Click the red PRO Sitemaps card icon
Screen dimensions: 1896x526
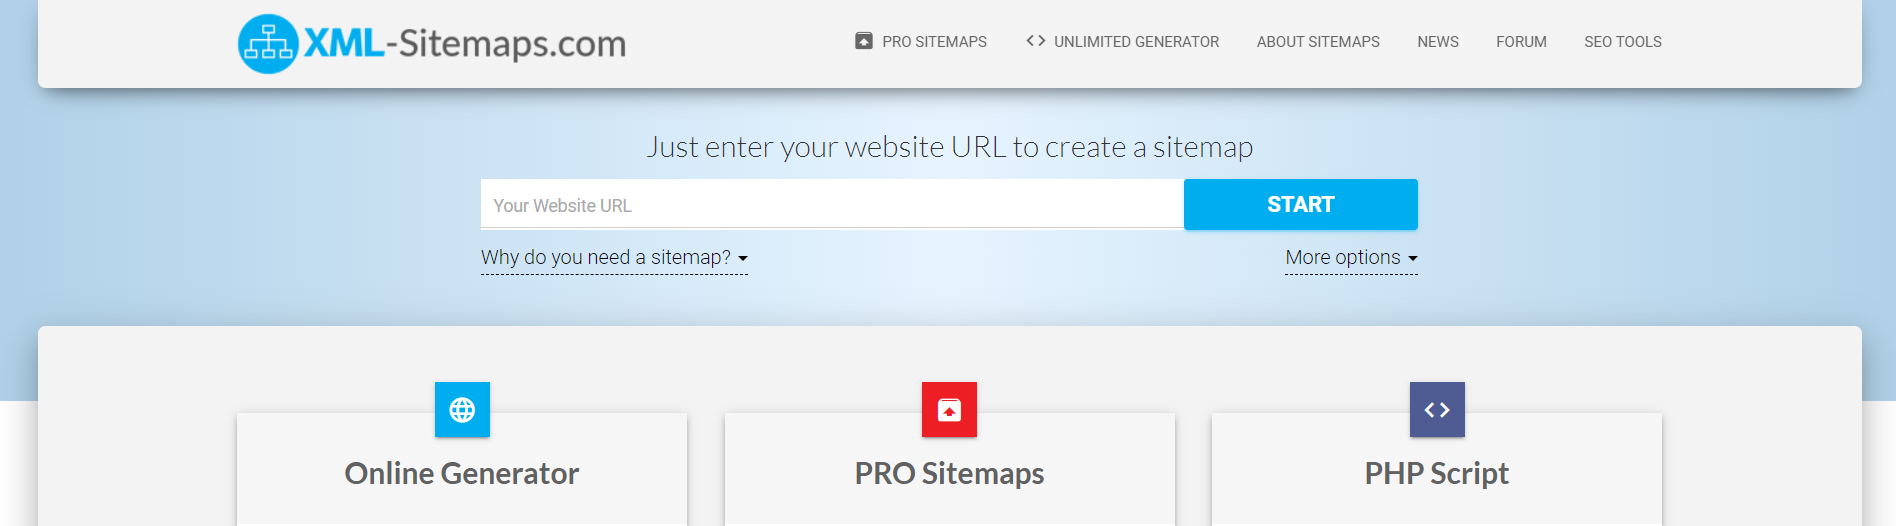pos(949,409)
